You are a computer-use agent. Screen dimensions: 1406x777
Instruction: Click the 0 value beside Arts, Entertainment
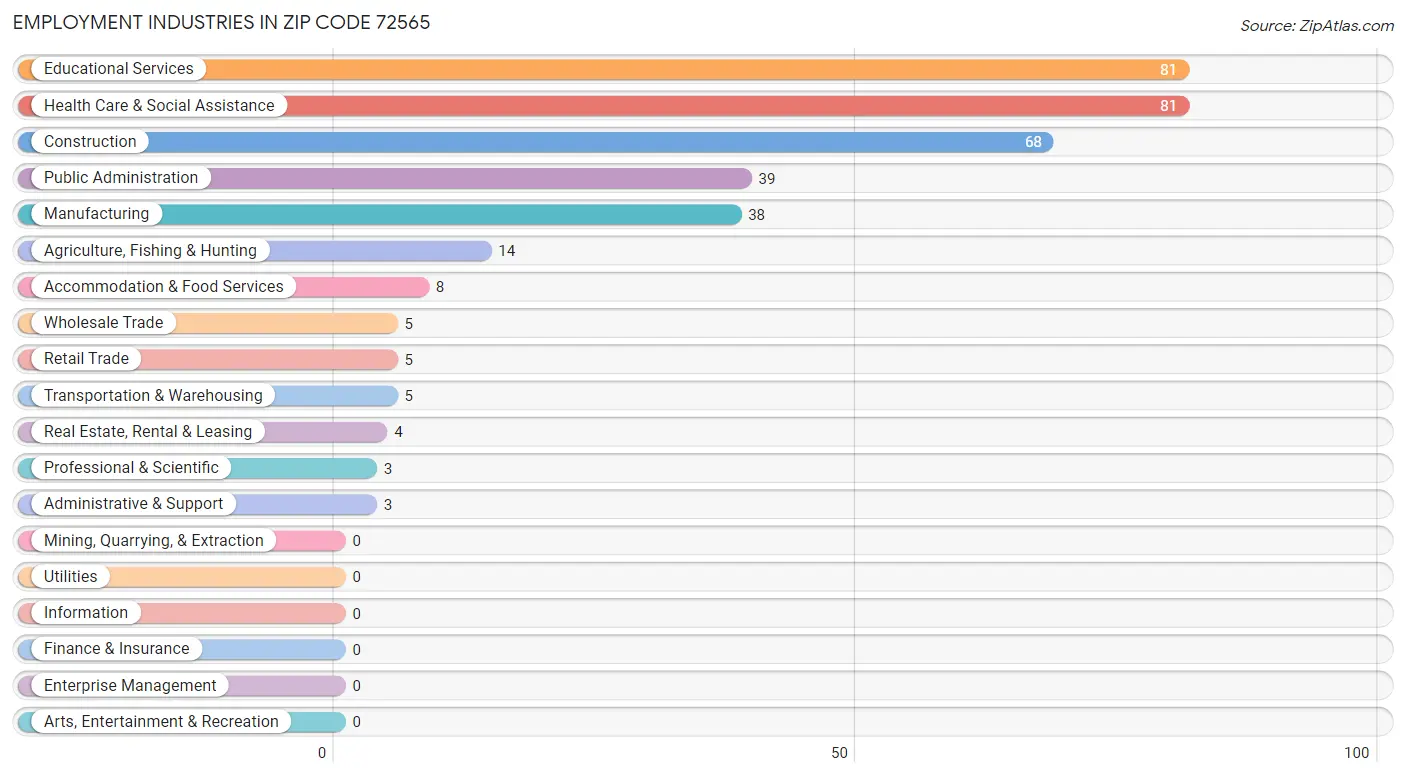pyautogui.click(x=356, y=722)
